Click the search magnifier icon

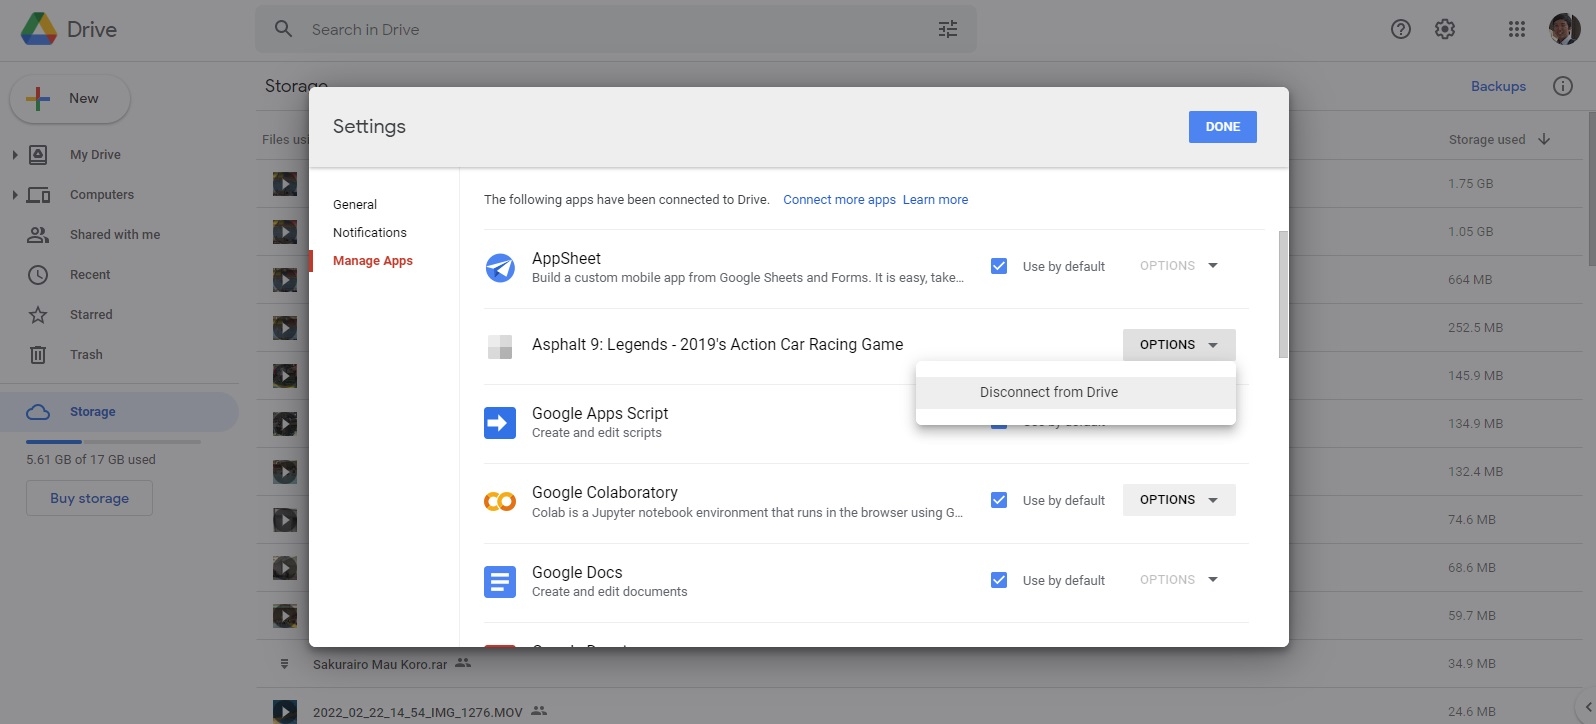point(284,29)
